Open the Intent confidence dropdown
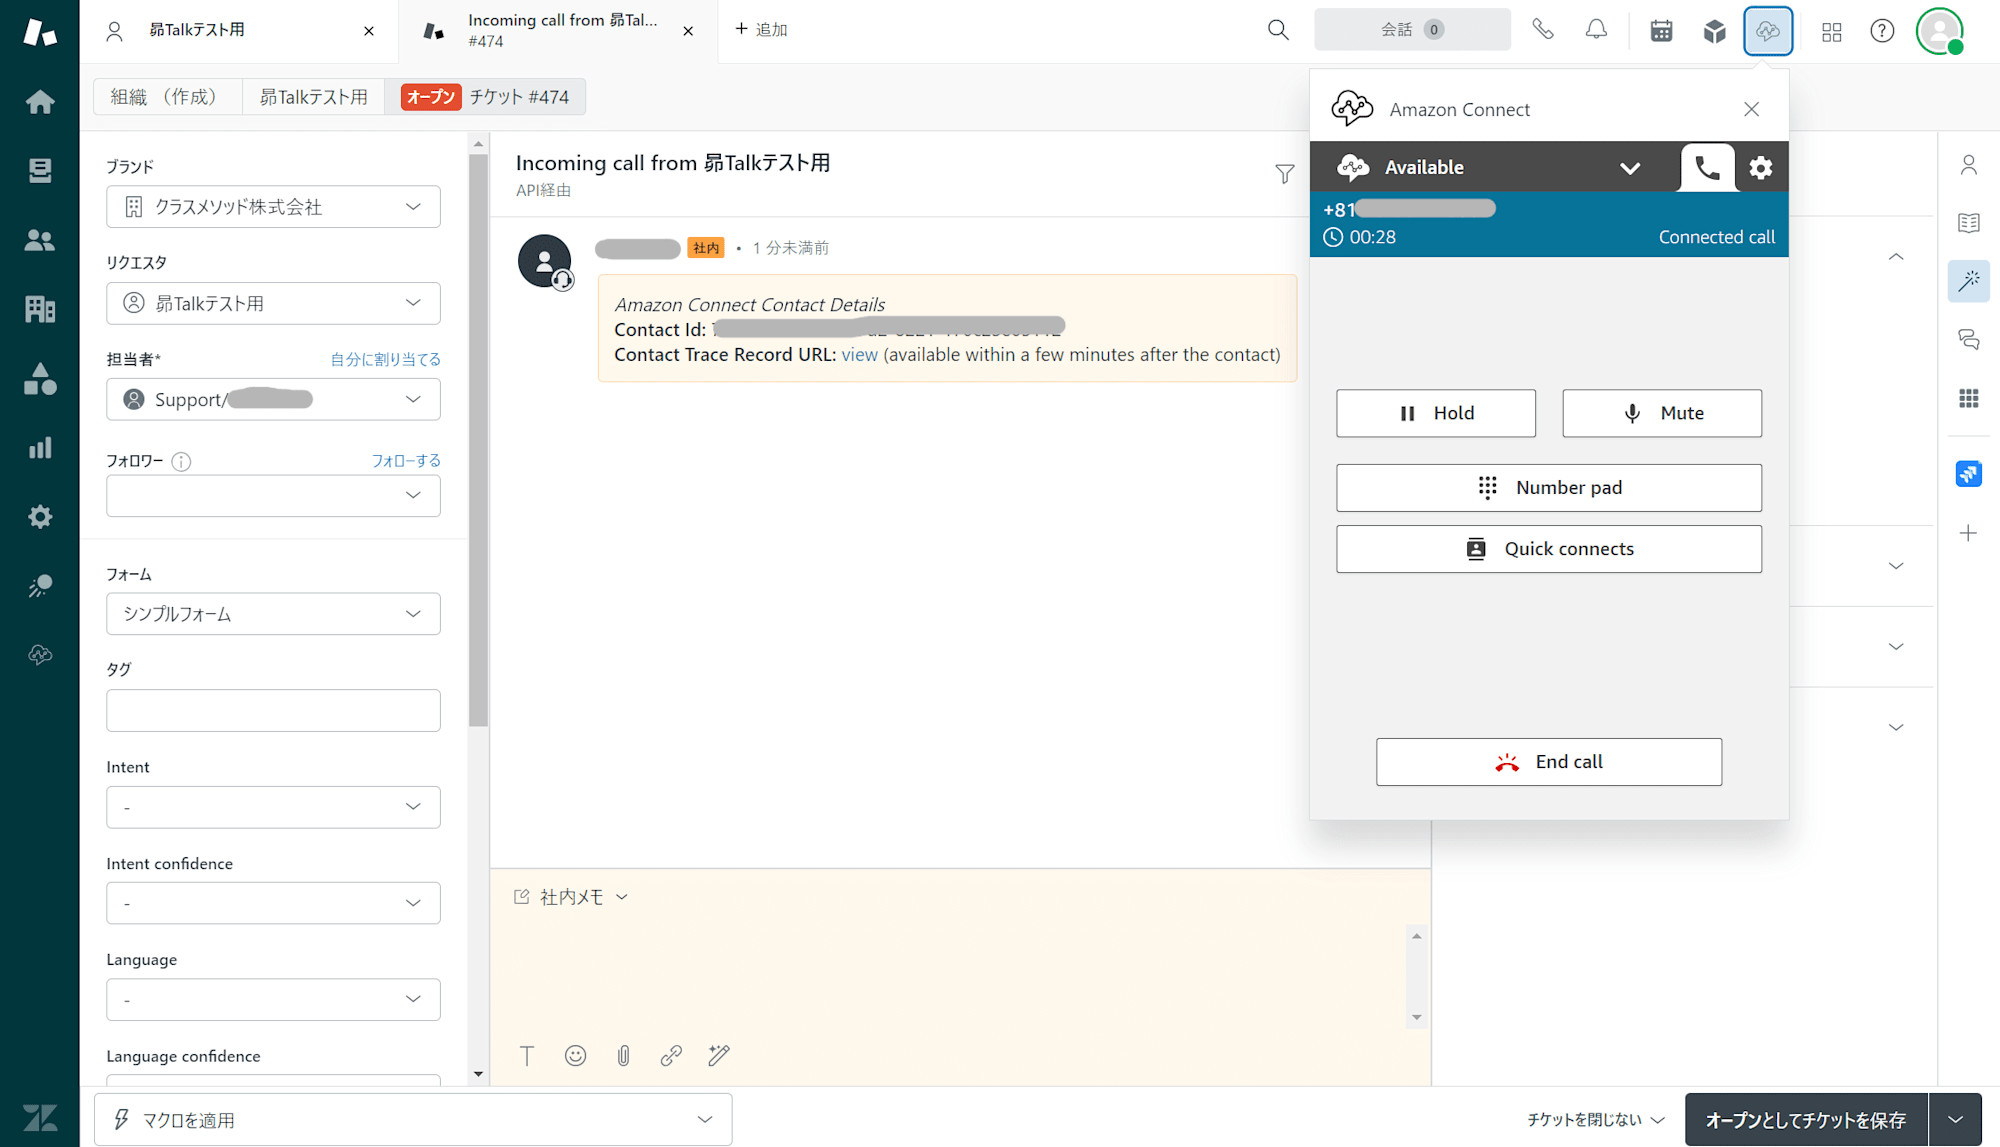The image size is (2000, 1147). (x=273, y=903)
